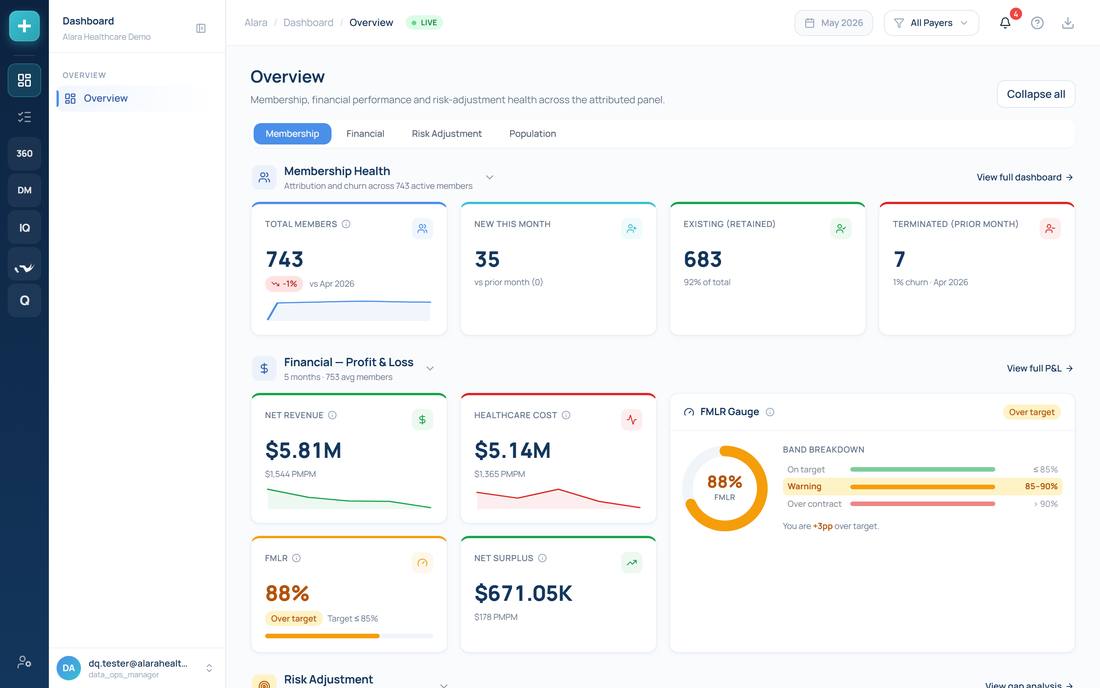Viewport: 1100px width, 688px height.
Task: Click the 88% FMLR donut gauge
Action: (725, 488)
